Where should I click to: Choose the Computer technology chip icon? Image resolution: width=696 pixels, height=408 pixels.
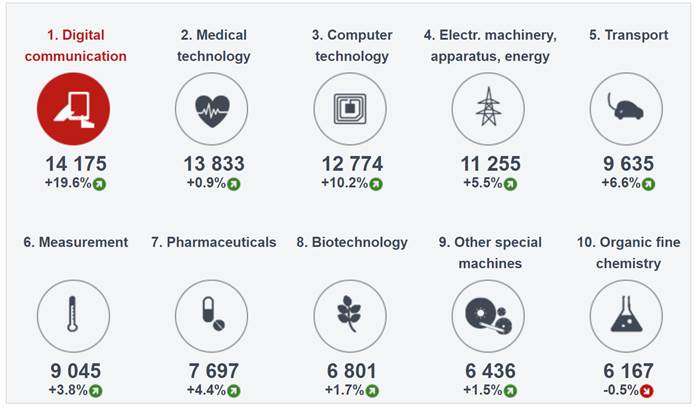[x=350, y=109]
